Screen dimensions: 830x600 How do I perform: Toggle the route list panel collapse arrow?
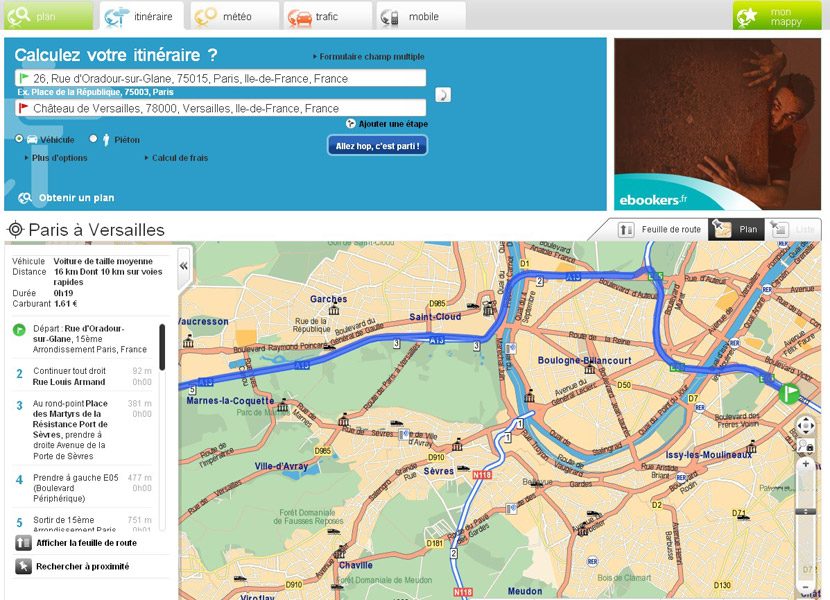[184, 267]
